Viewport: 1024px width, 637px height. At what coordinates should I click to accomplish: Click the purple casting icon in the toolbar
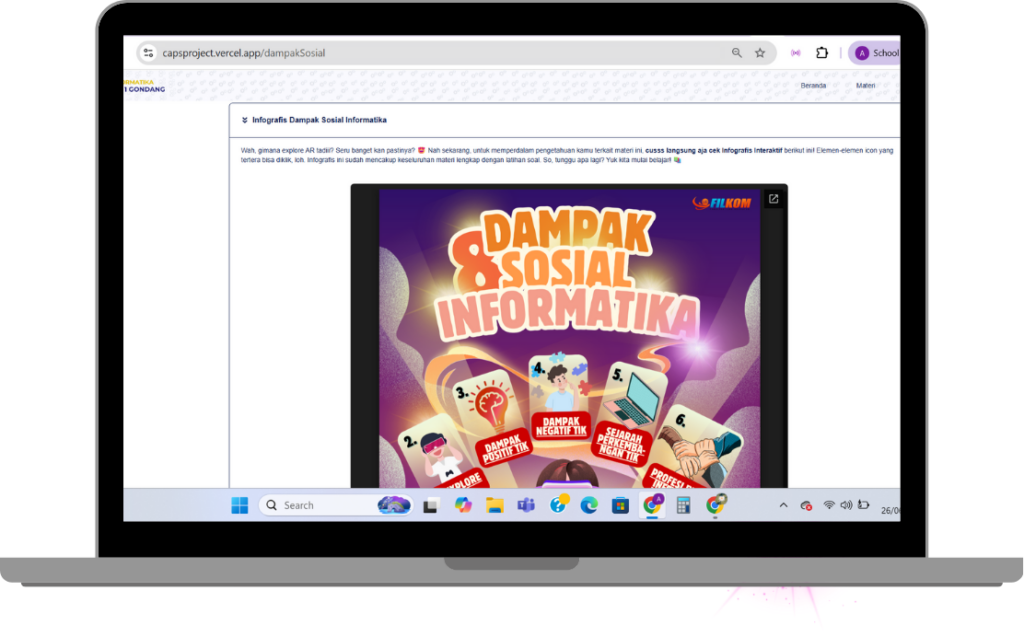click(x=796, y=52)
